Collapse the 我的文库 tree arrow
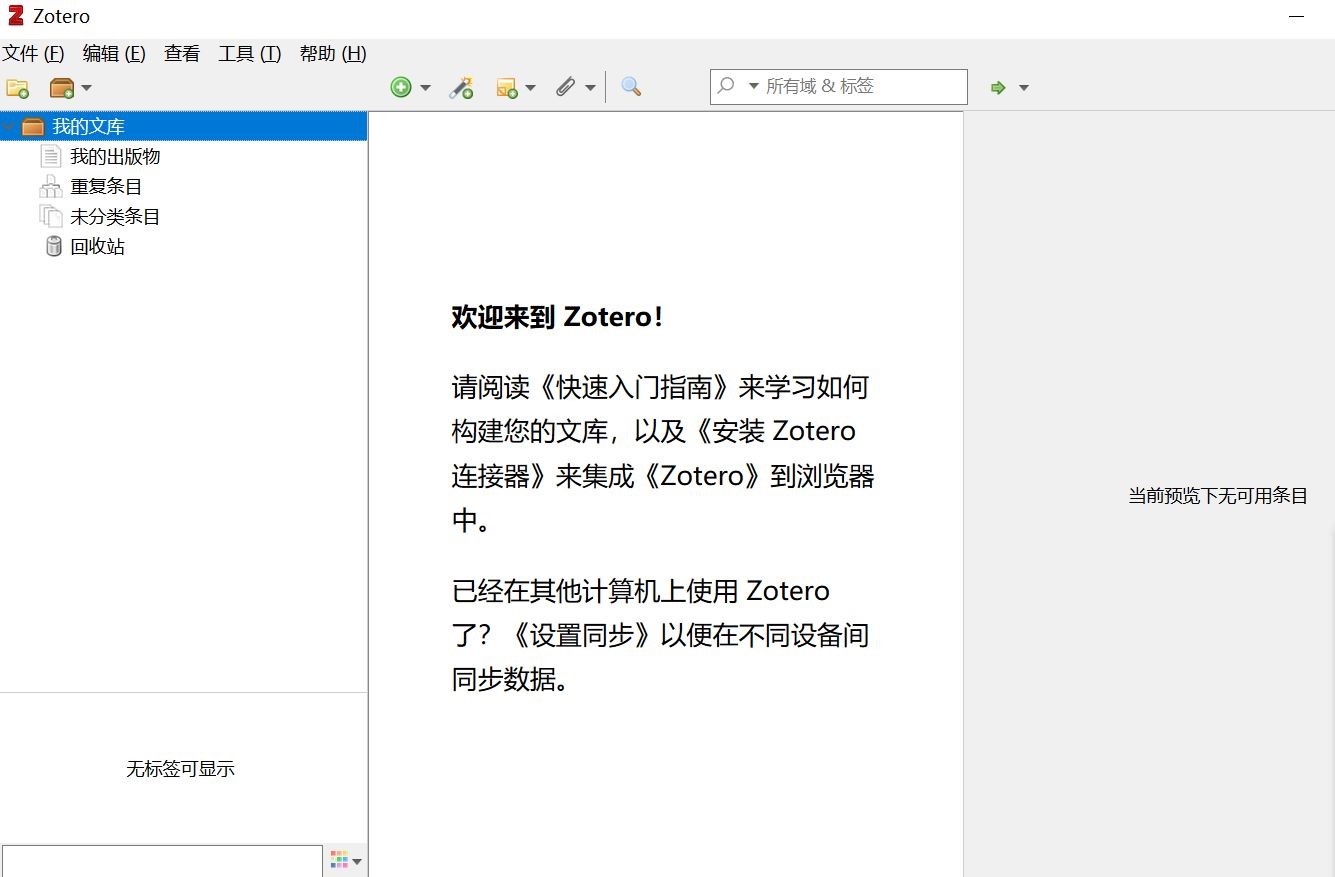Image resolution: width=1335 pixels, height=877 pixels. [x=9, y=127]
